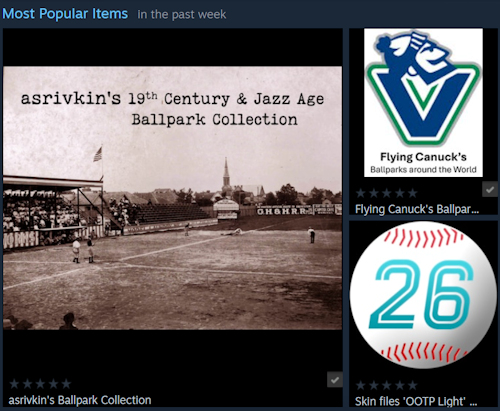The image size is (500, 411).
Task: Click the middle rating star under asrivkin's collection
Action: coord(40,384)
